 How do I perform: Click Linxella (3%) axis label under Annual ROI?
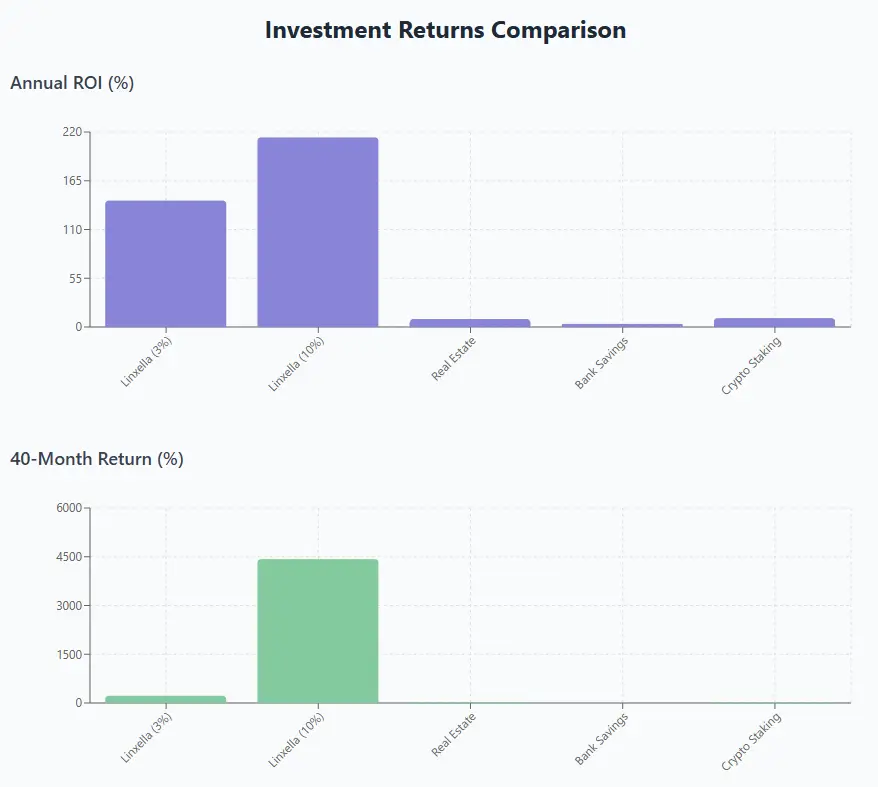146,361
